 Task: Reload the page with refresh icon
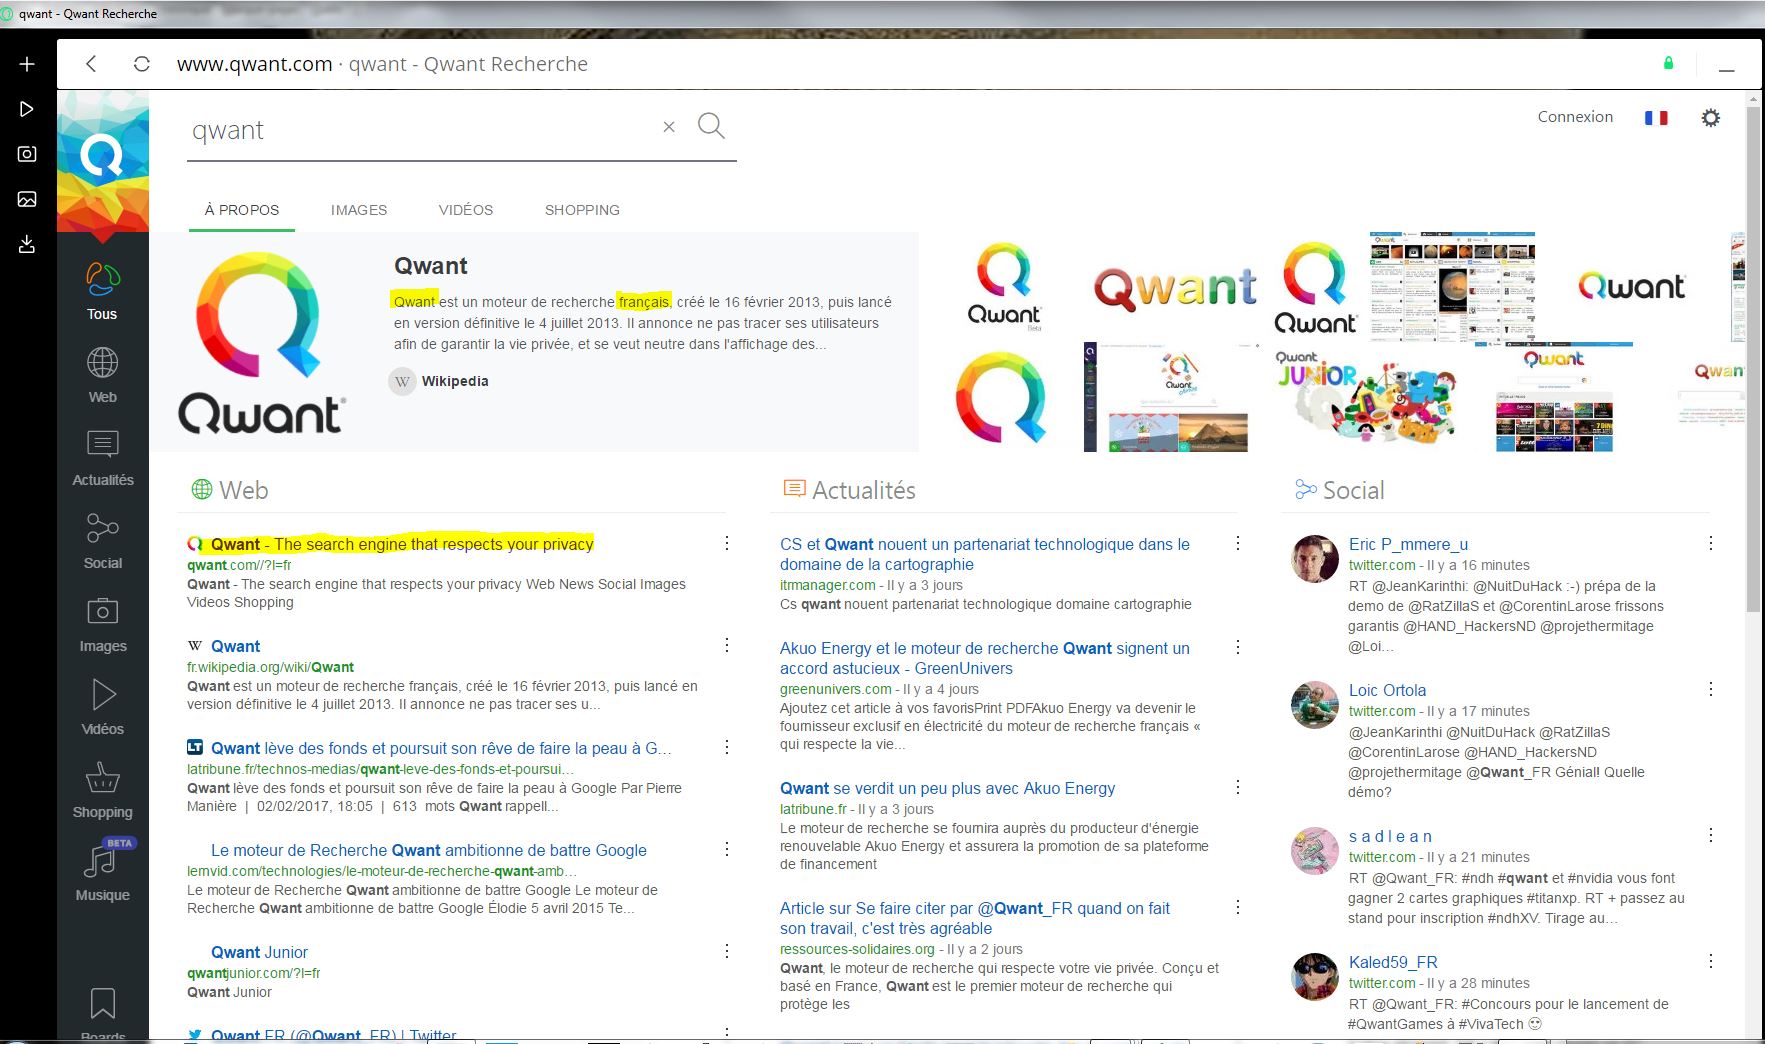[142, 64]
